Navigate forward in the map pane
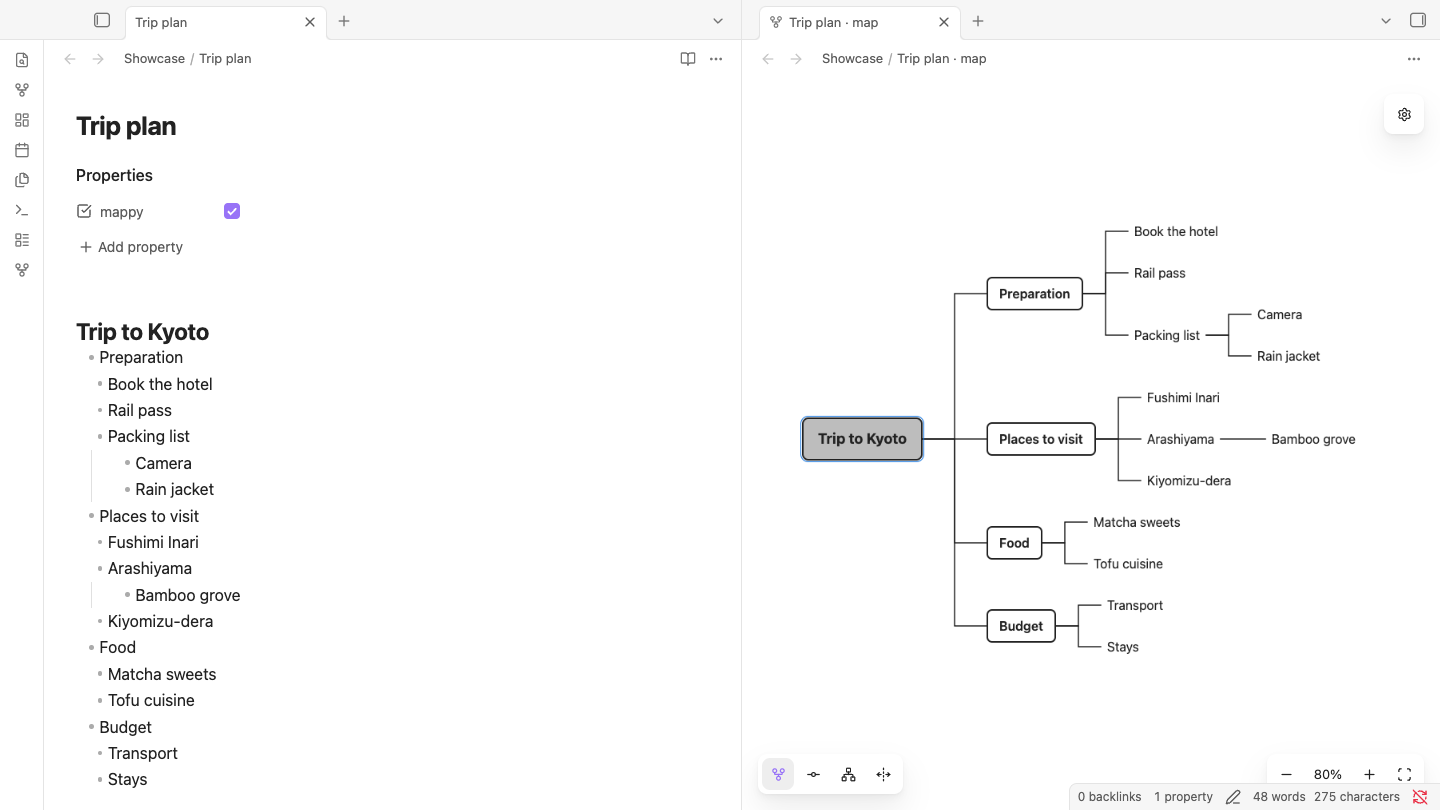The height and width of the screenshot is (810, 1440). [x=796, y=59]
